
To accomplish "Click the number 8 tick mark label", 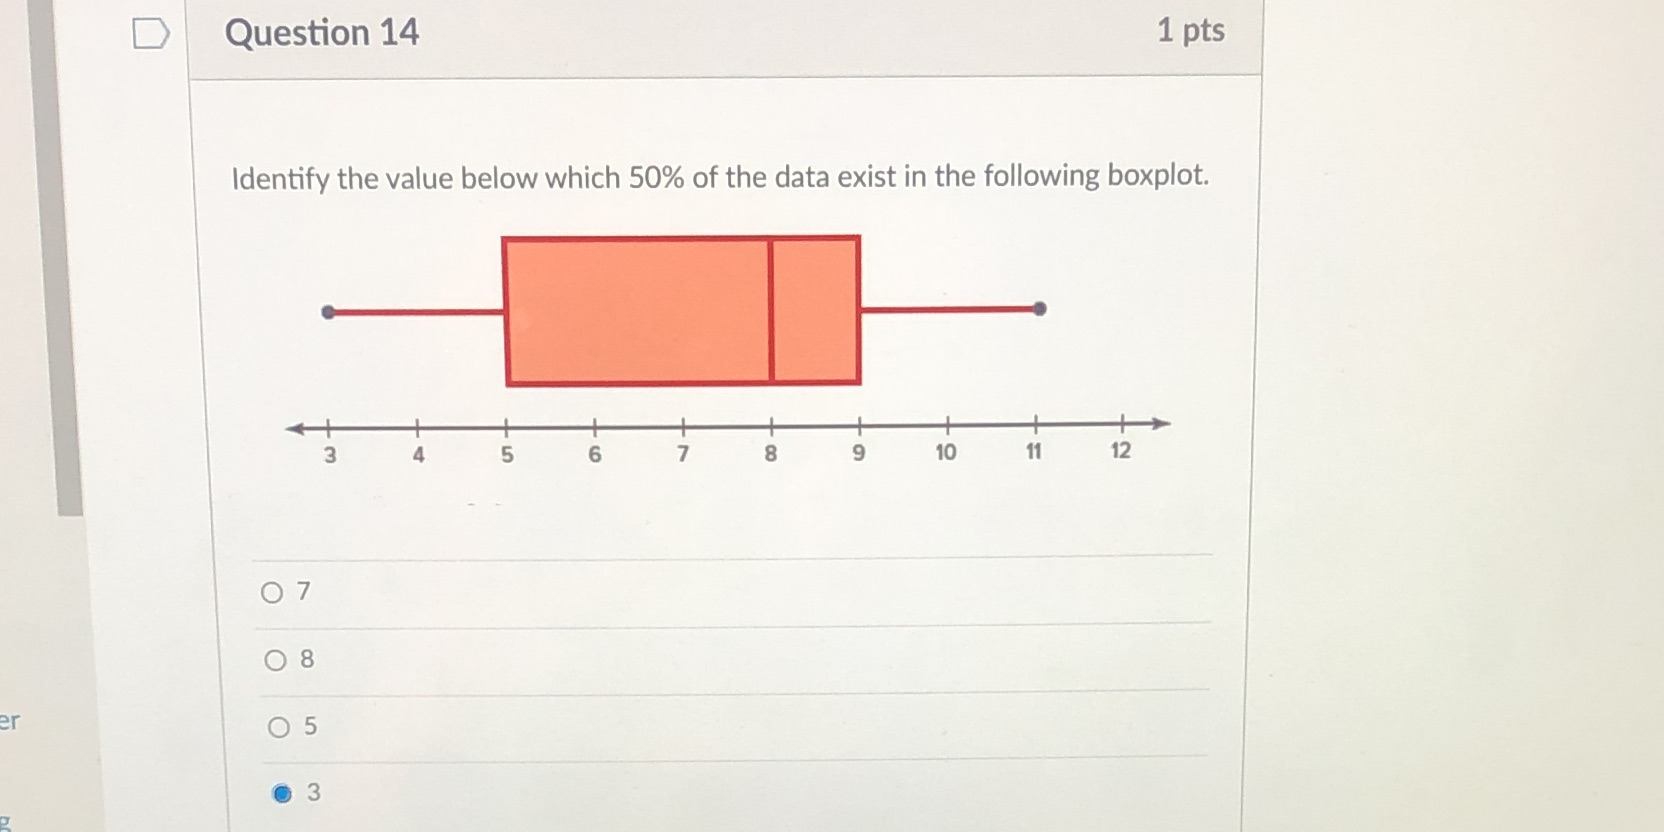I will pyautogui.click(x=771, y=452).
